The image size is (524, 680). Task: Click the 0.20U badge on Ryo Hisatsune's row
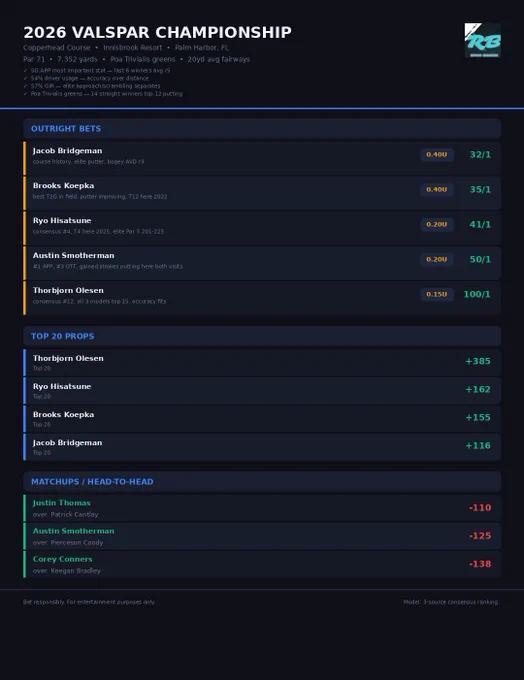pyautogui.click(x=437, y=225)
